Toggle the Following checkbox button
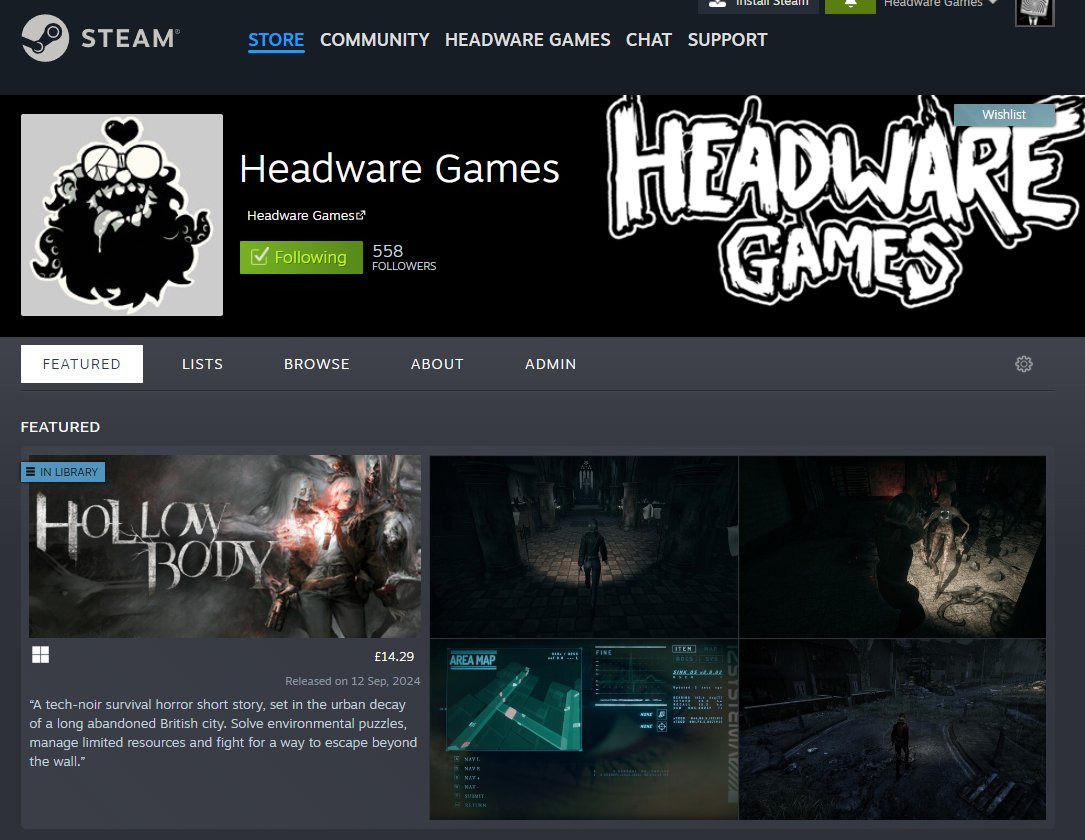Viewport: 1085px width, 840px height. (x=301, y=257)
